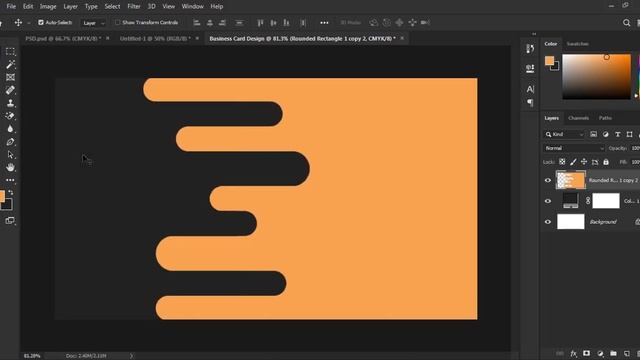Open the Search magnifier icon
This screenshot has width=640, height=360.
click(627, 23)
